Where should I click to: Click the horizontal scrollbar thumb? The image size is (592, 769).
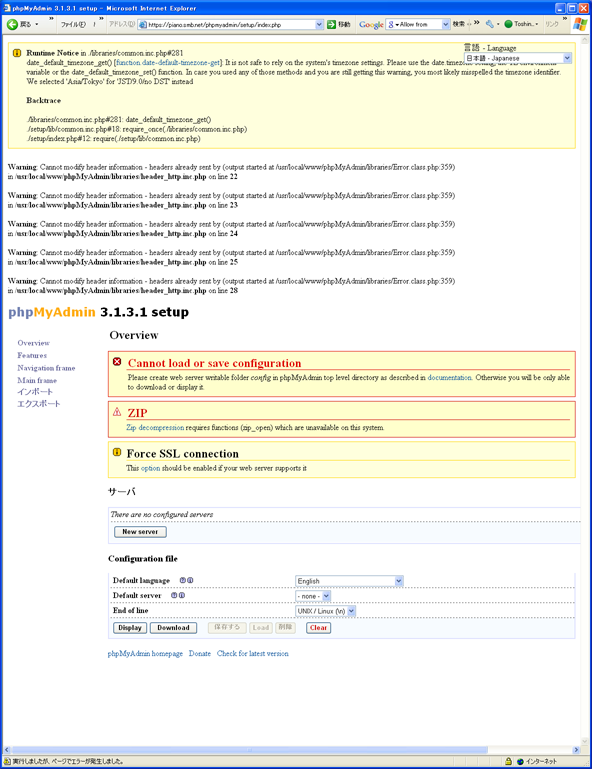coord(250,750)
